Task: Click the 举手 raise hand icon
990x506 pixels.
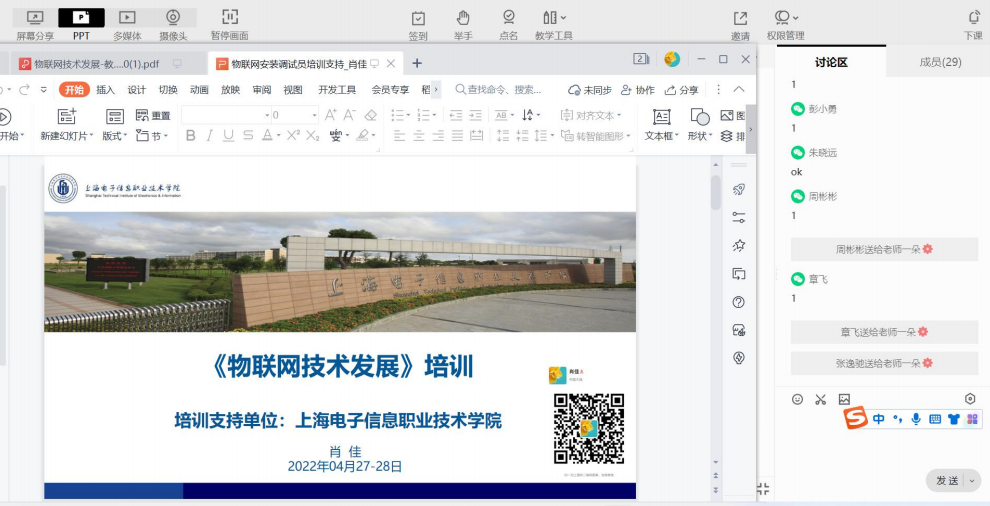Action: pos(463,18)
